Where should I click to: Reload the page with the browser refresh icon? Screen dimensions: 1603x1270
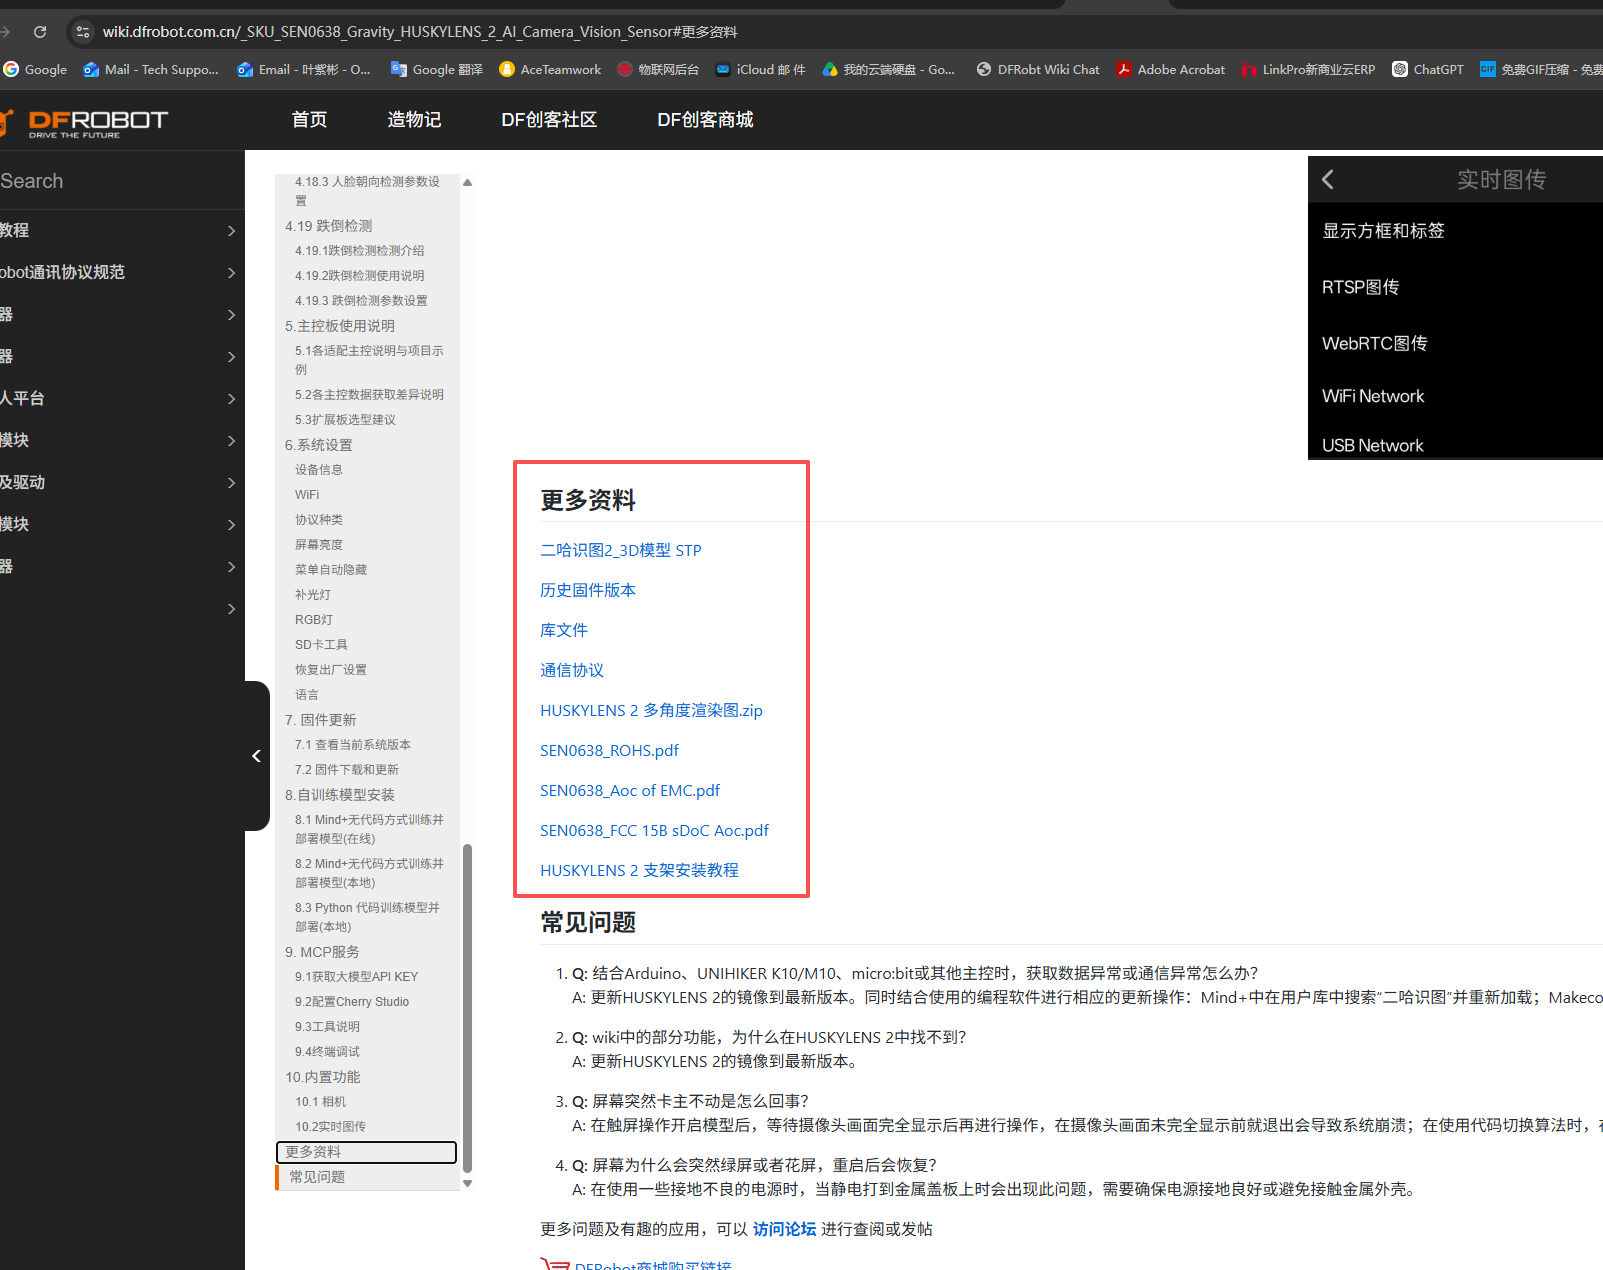pyautogui.click(x=40, y=32)
